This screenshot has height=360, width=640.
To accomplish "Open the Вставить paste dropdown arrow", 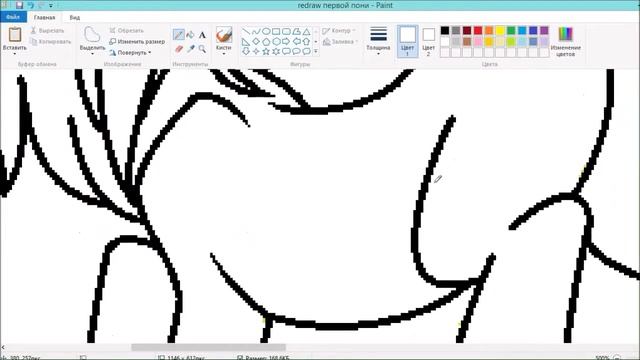I will click(x=15, y=53).
